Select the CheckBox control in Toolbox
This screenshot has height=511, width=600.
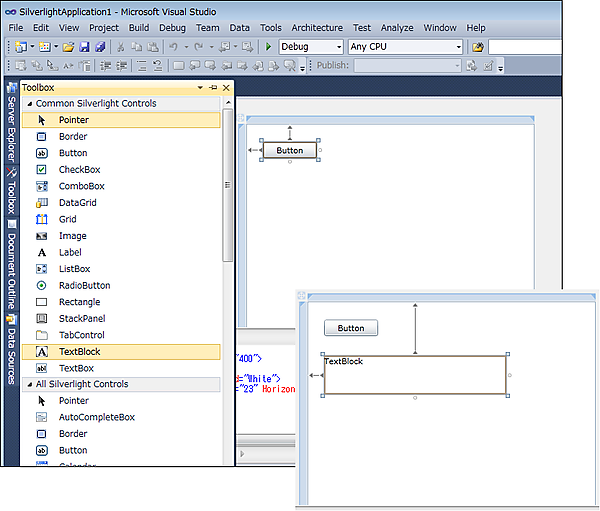click(x=79, y=170)
